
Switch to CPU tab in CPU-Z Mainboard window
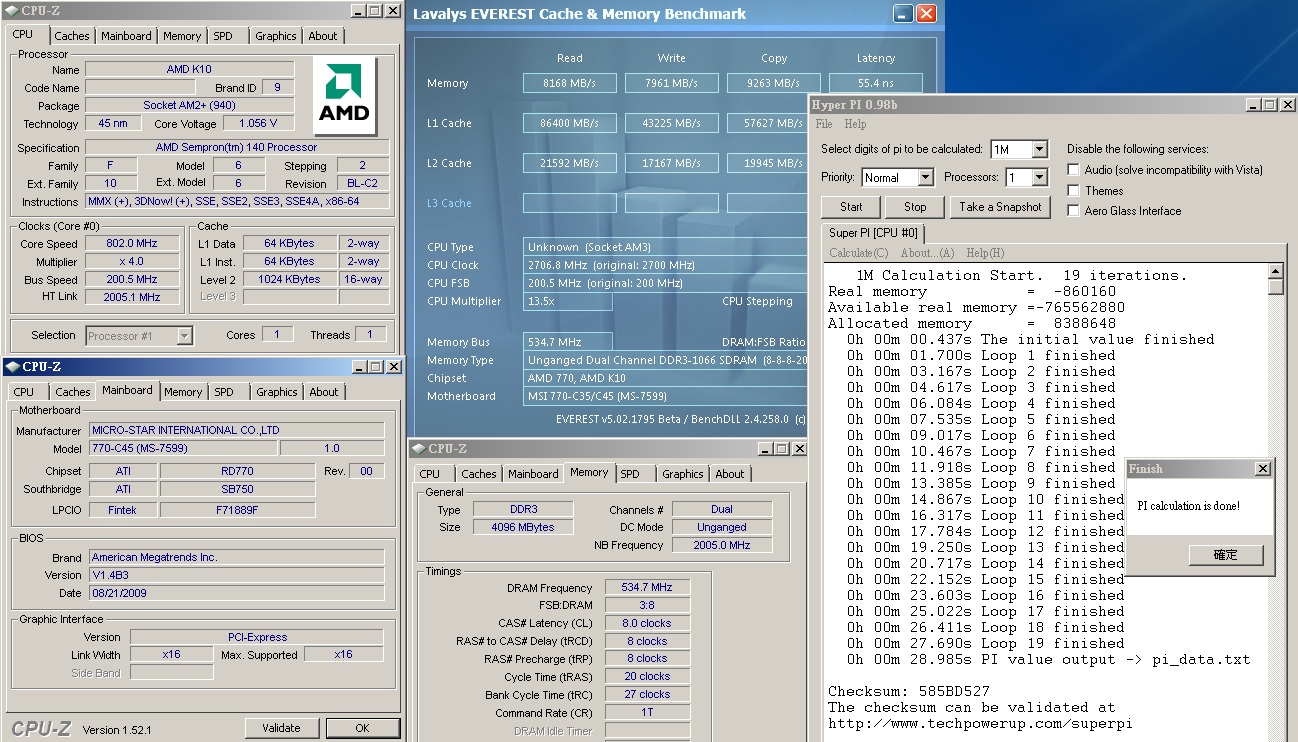click(24, 392)
